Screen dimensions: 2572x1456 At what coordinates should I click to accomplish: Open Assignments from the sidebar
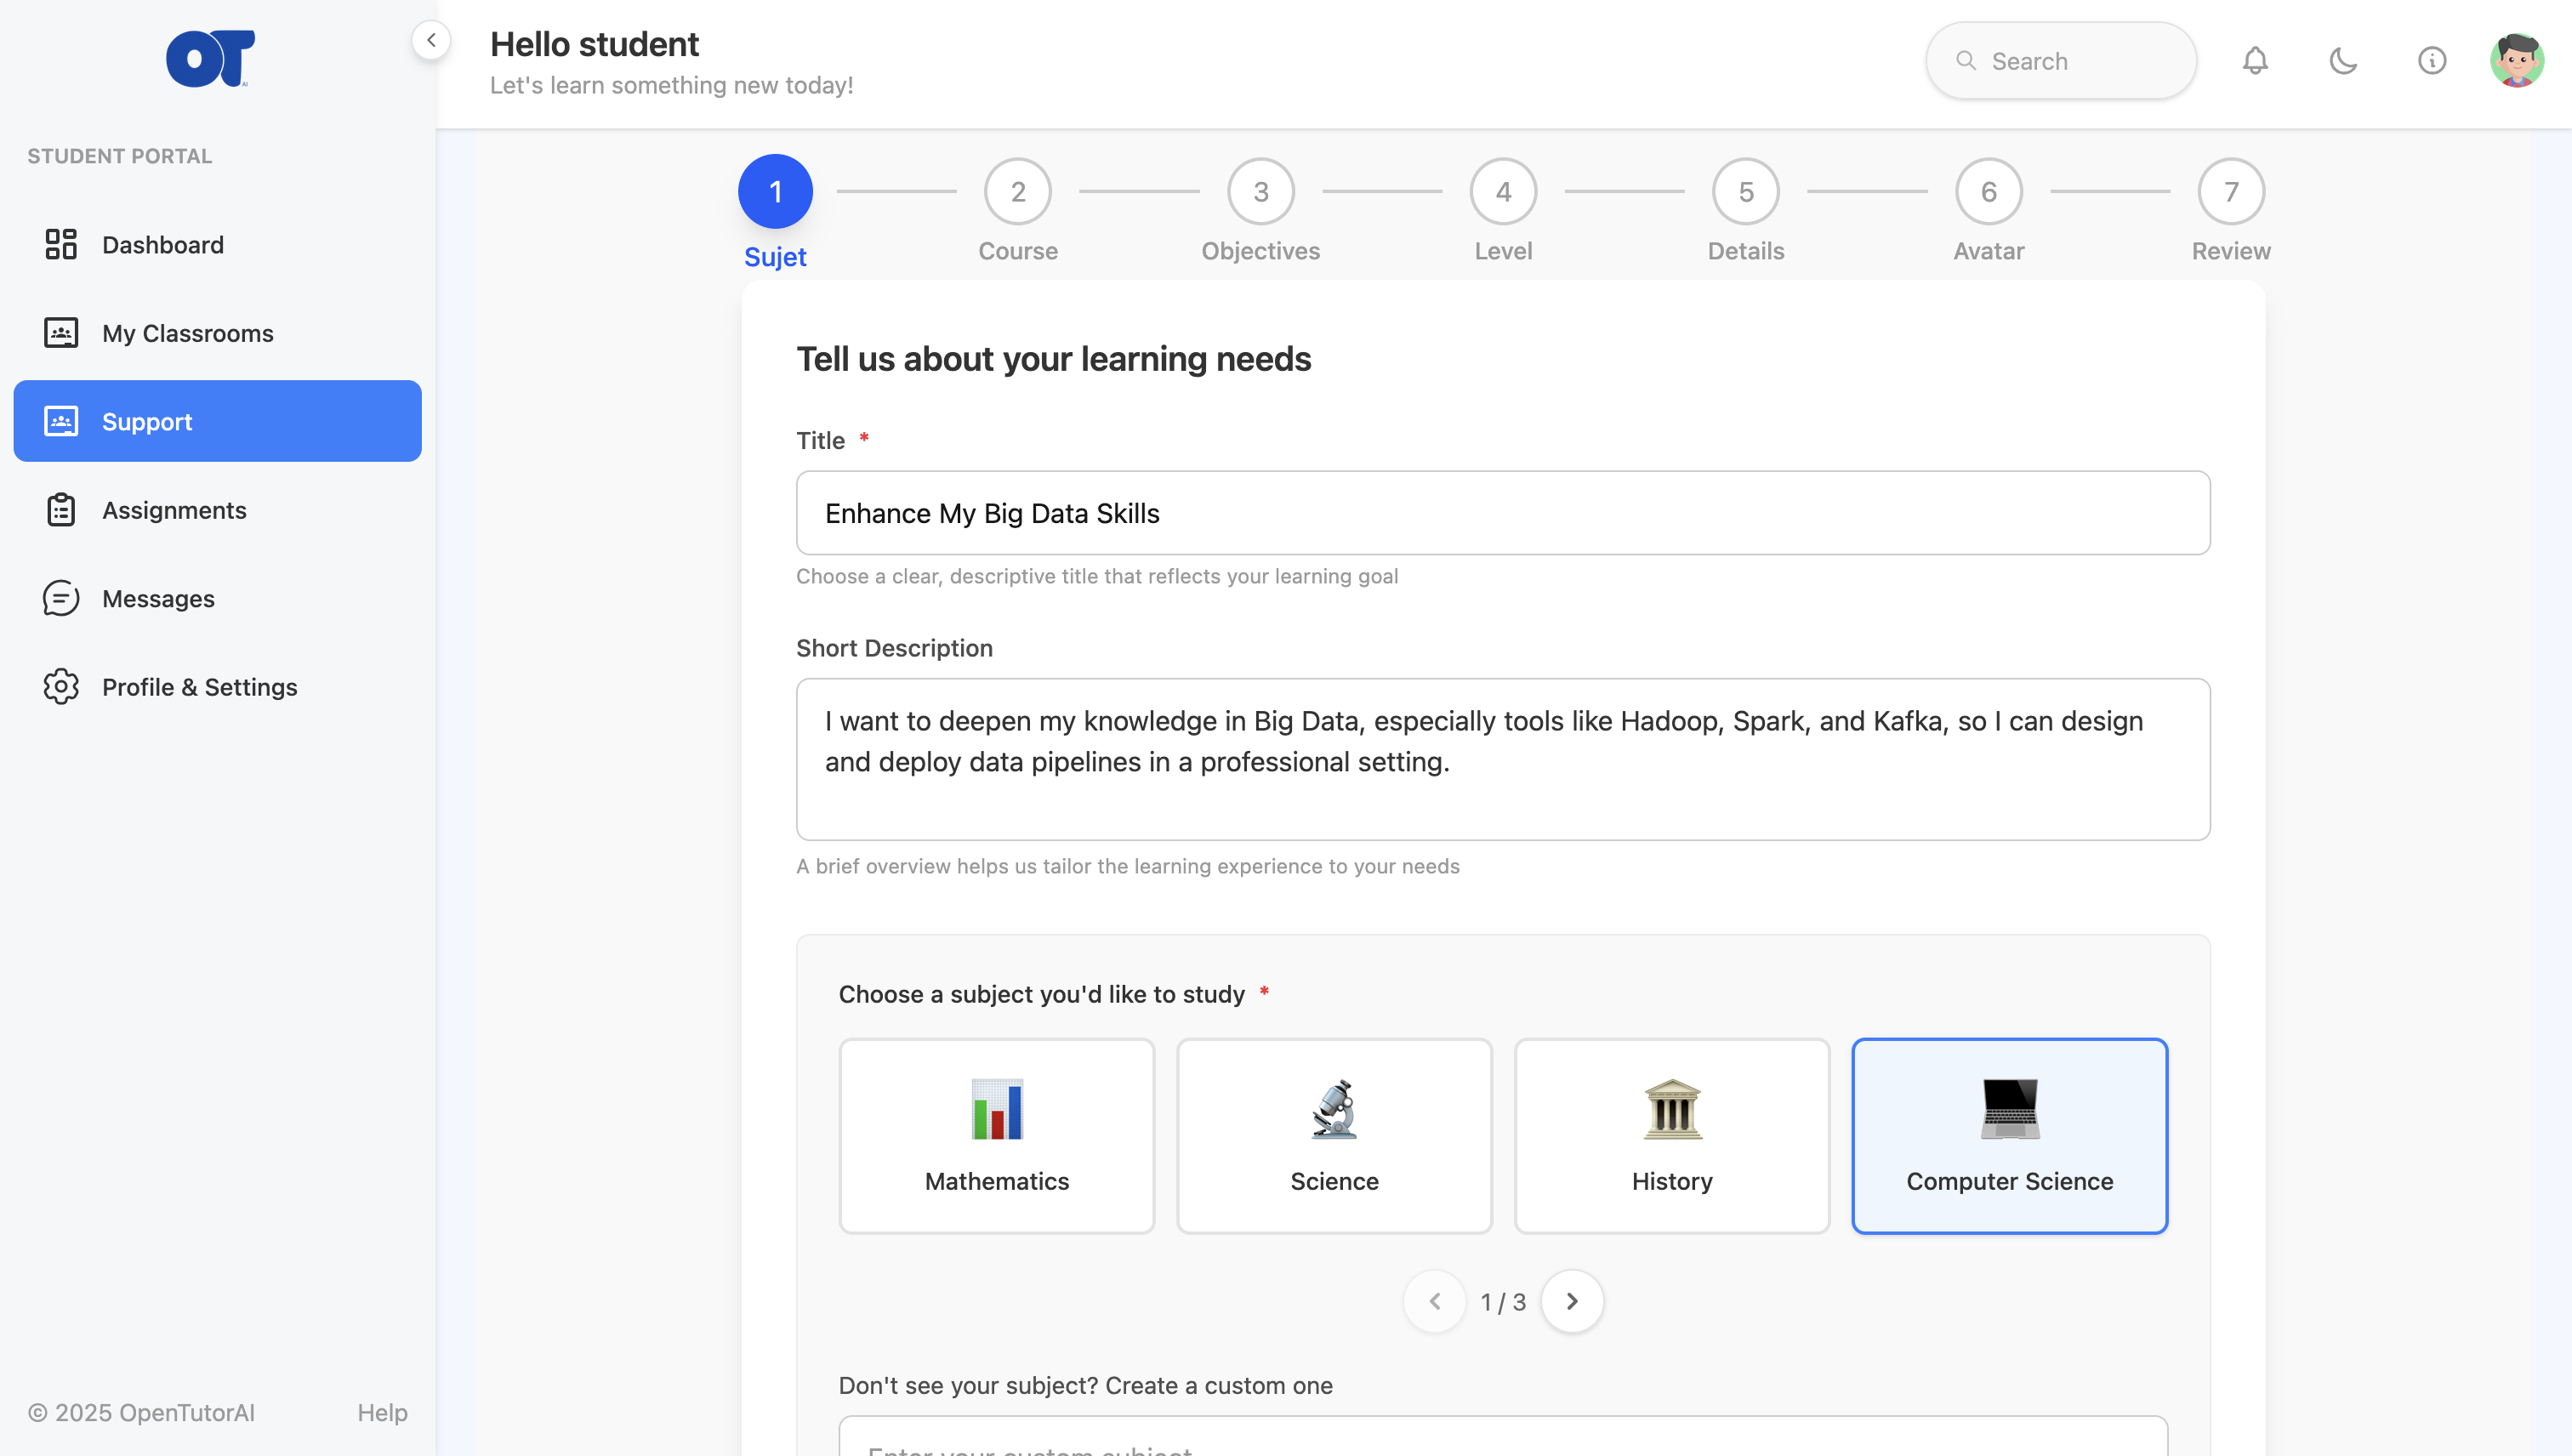(174, 510)
